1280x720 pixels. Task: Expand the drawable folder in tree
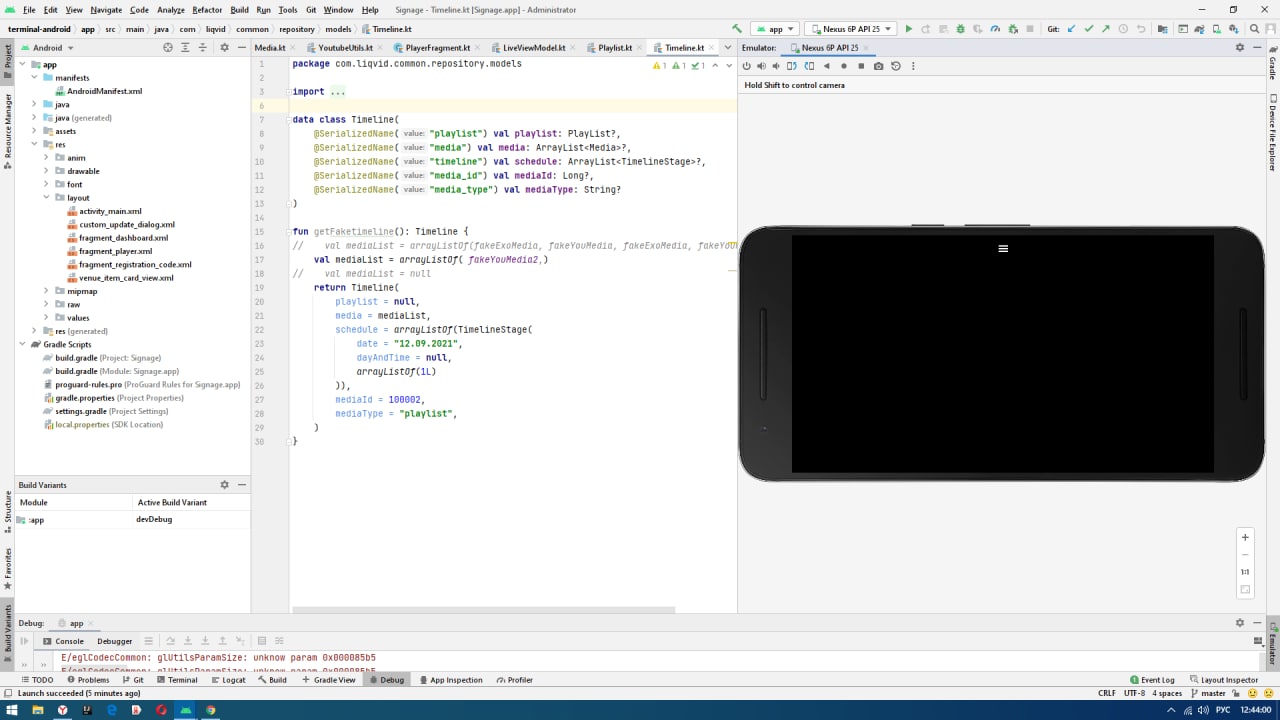(46, 171)
